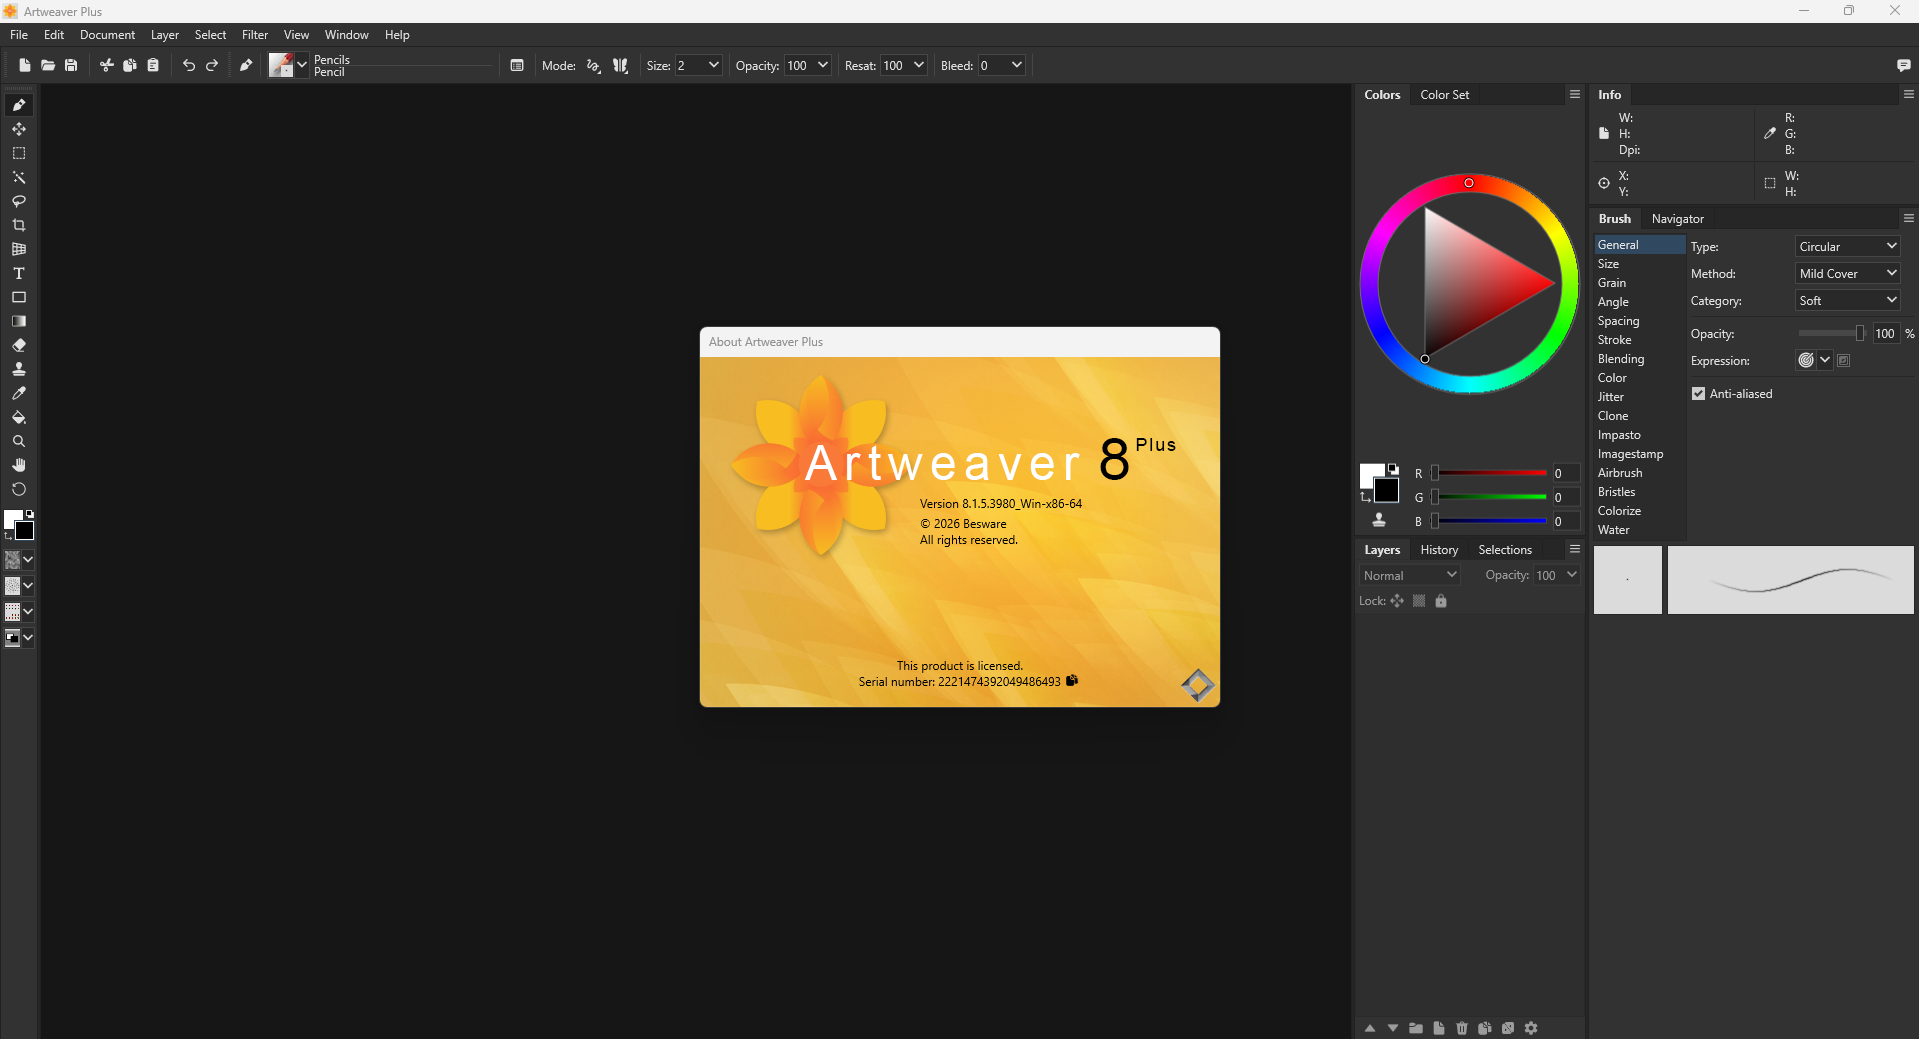
Task: Switch to the History tab
Action: [1439, 550]
